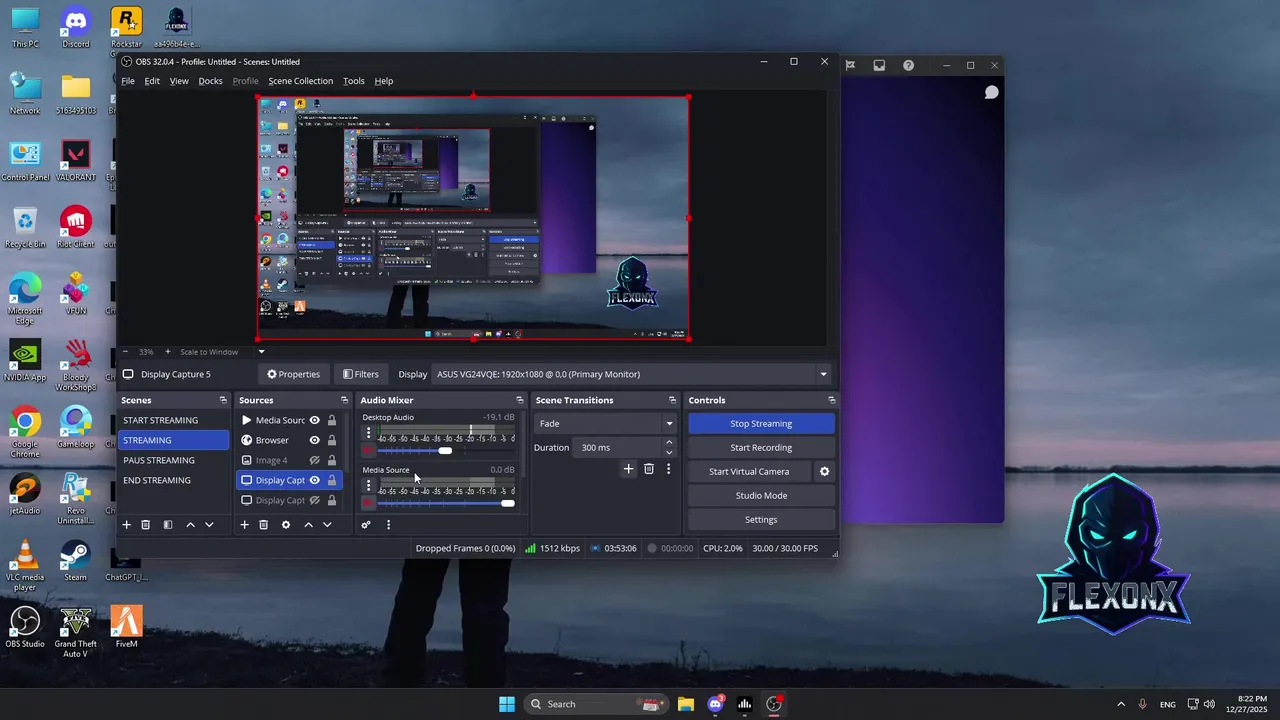Open the Fade transition dropdown

click(605, 424)
